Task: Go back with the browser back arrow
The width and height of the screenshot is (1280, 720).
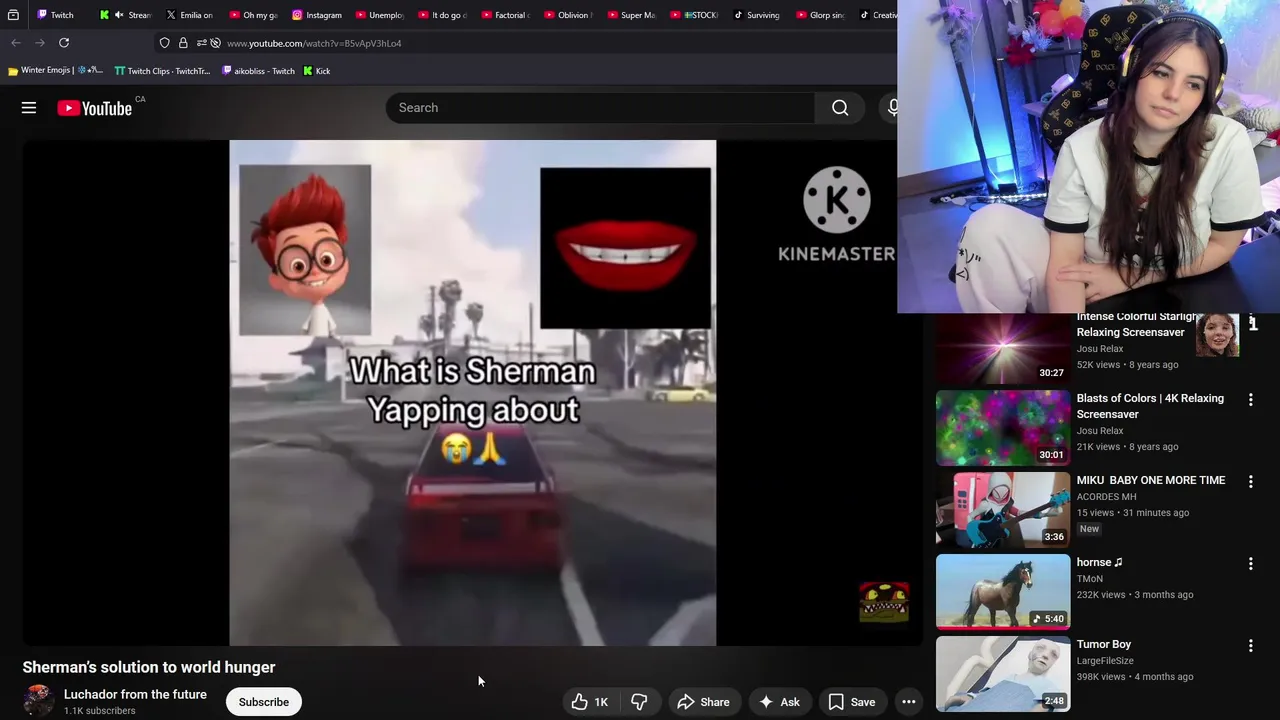Action: click(x=16, y=43)
